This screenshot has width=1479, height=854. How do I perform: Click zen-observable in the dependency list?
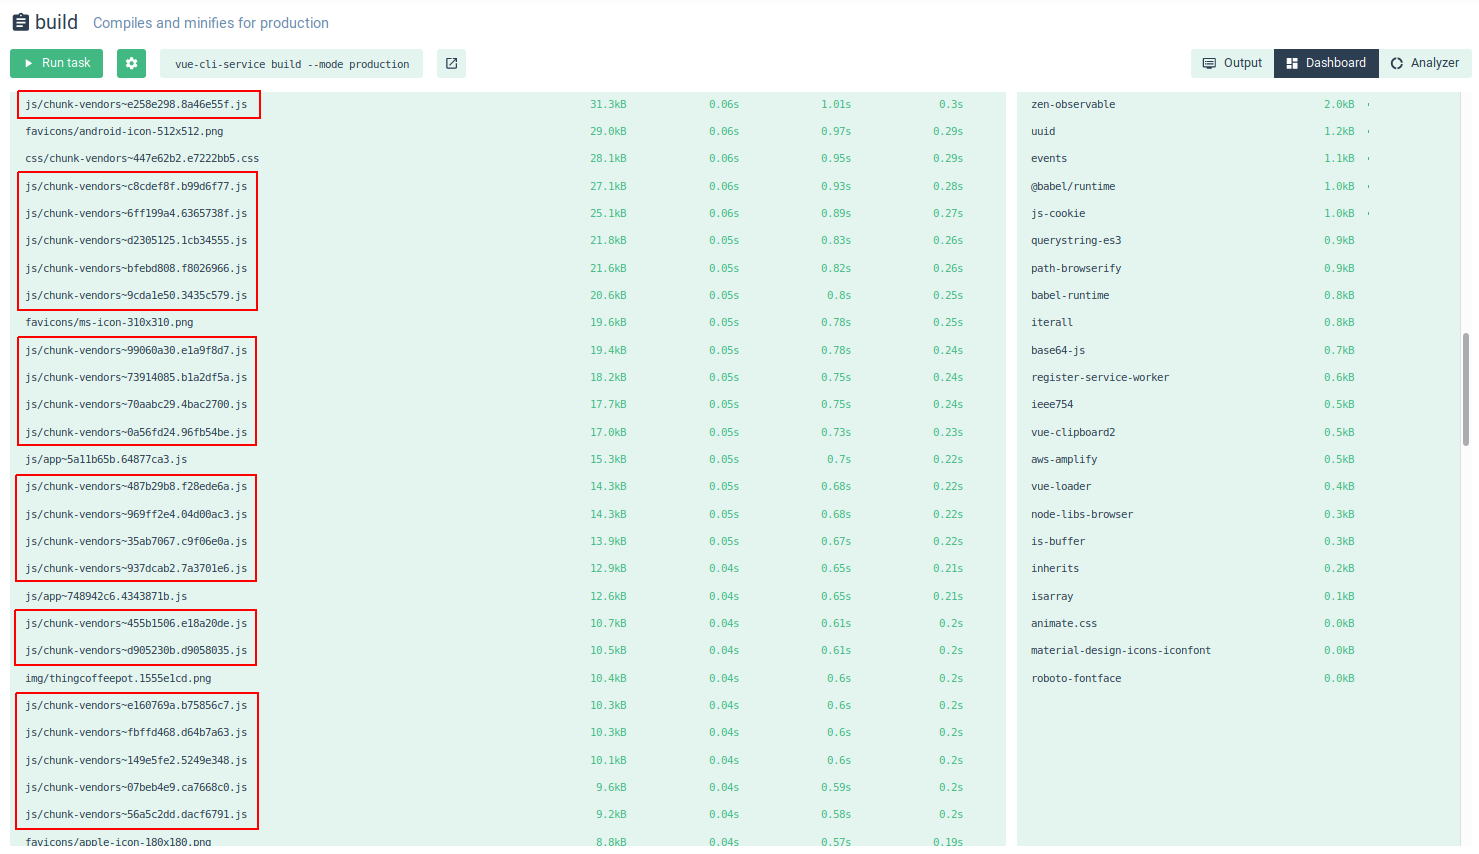pos(1073,104)
